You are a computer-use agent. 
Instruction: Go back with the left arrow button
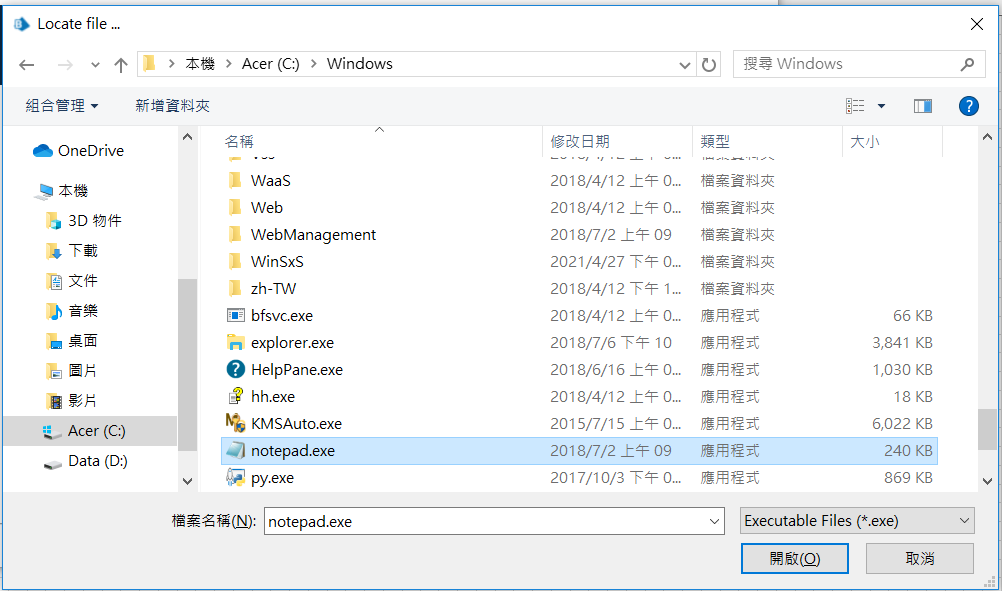point(26,65)
